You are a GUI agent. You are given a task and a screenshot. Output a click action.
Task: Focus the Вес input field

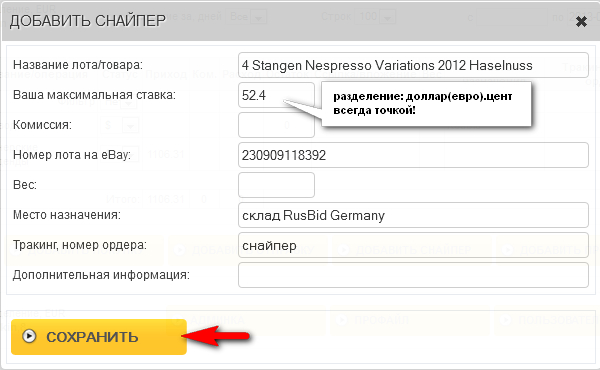point(276,185)
